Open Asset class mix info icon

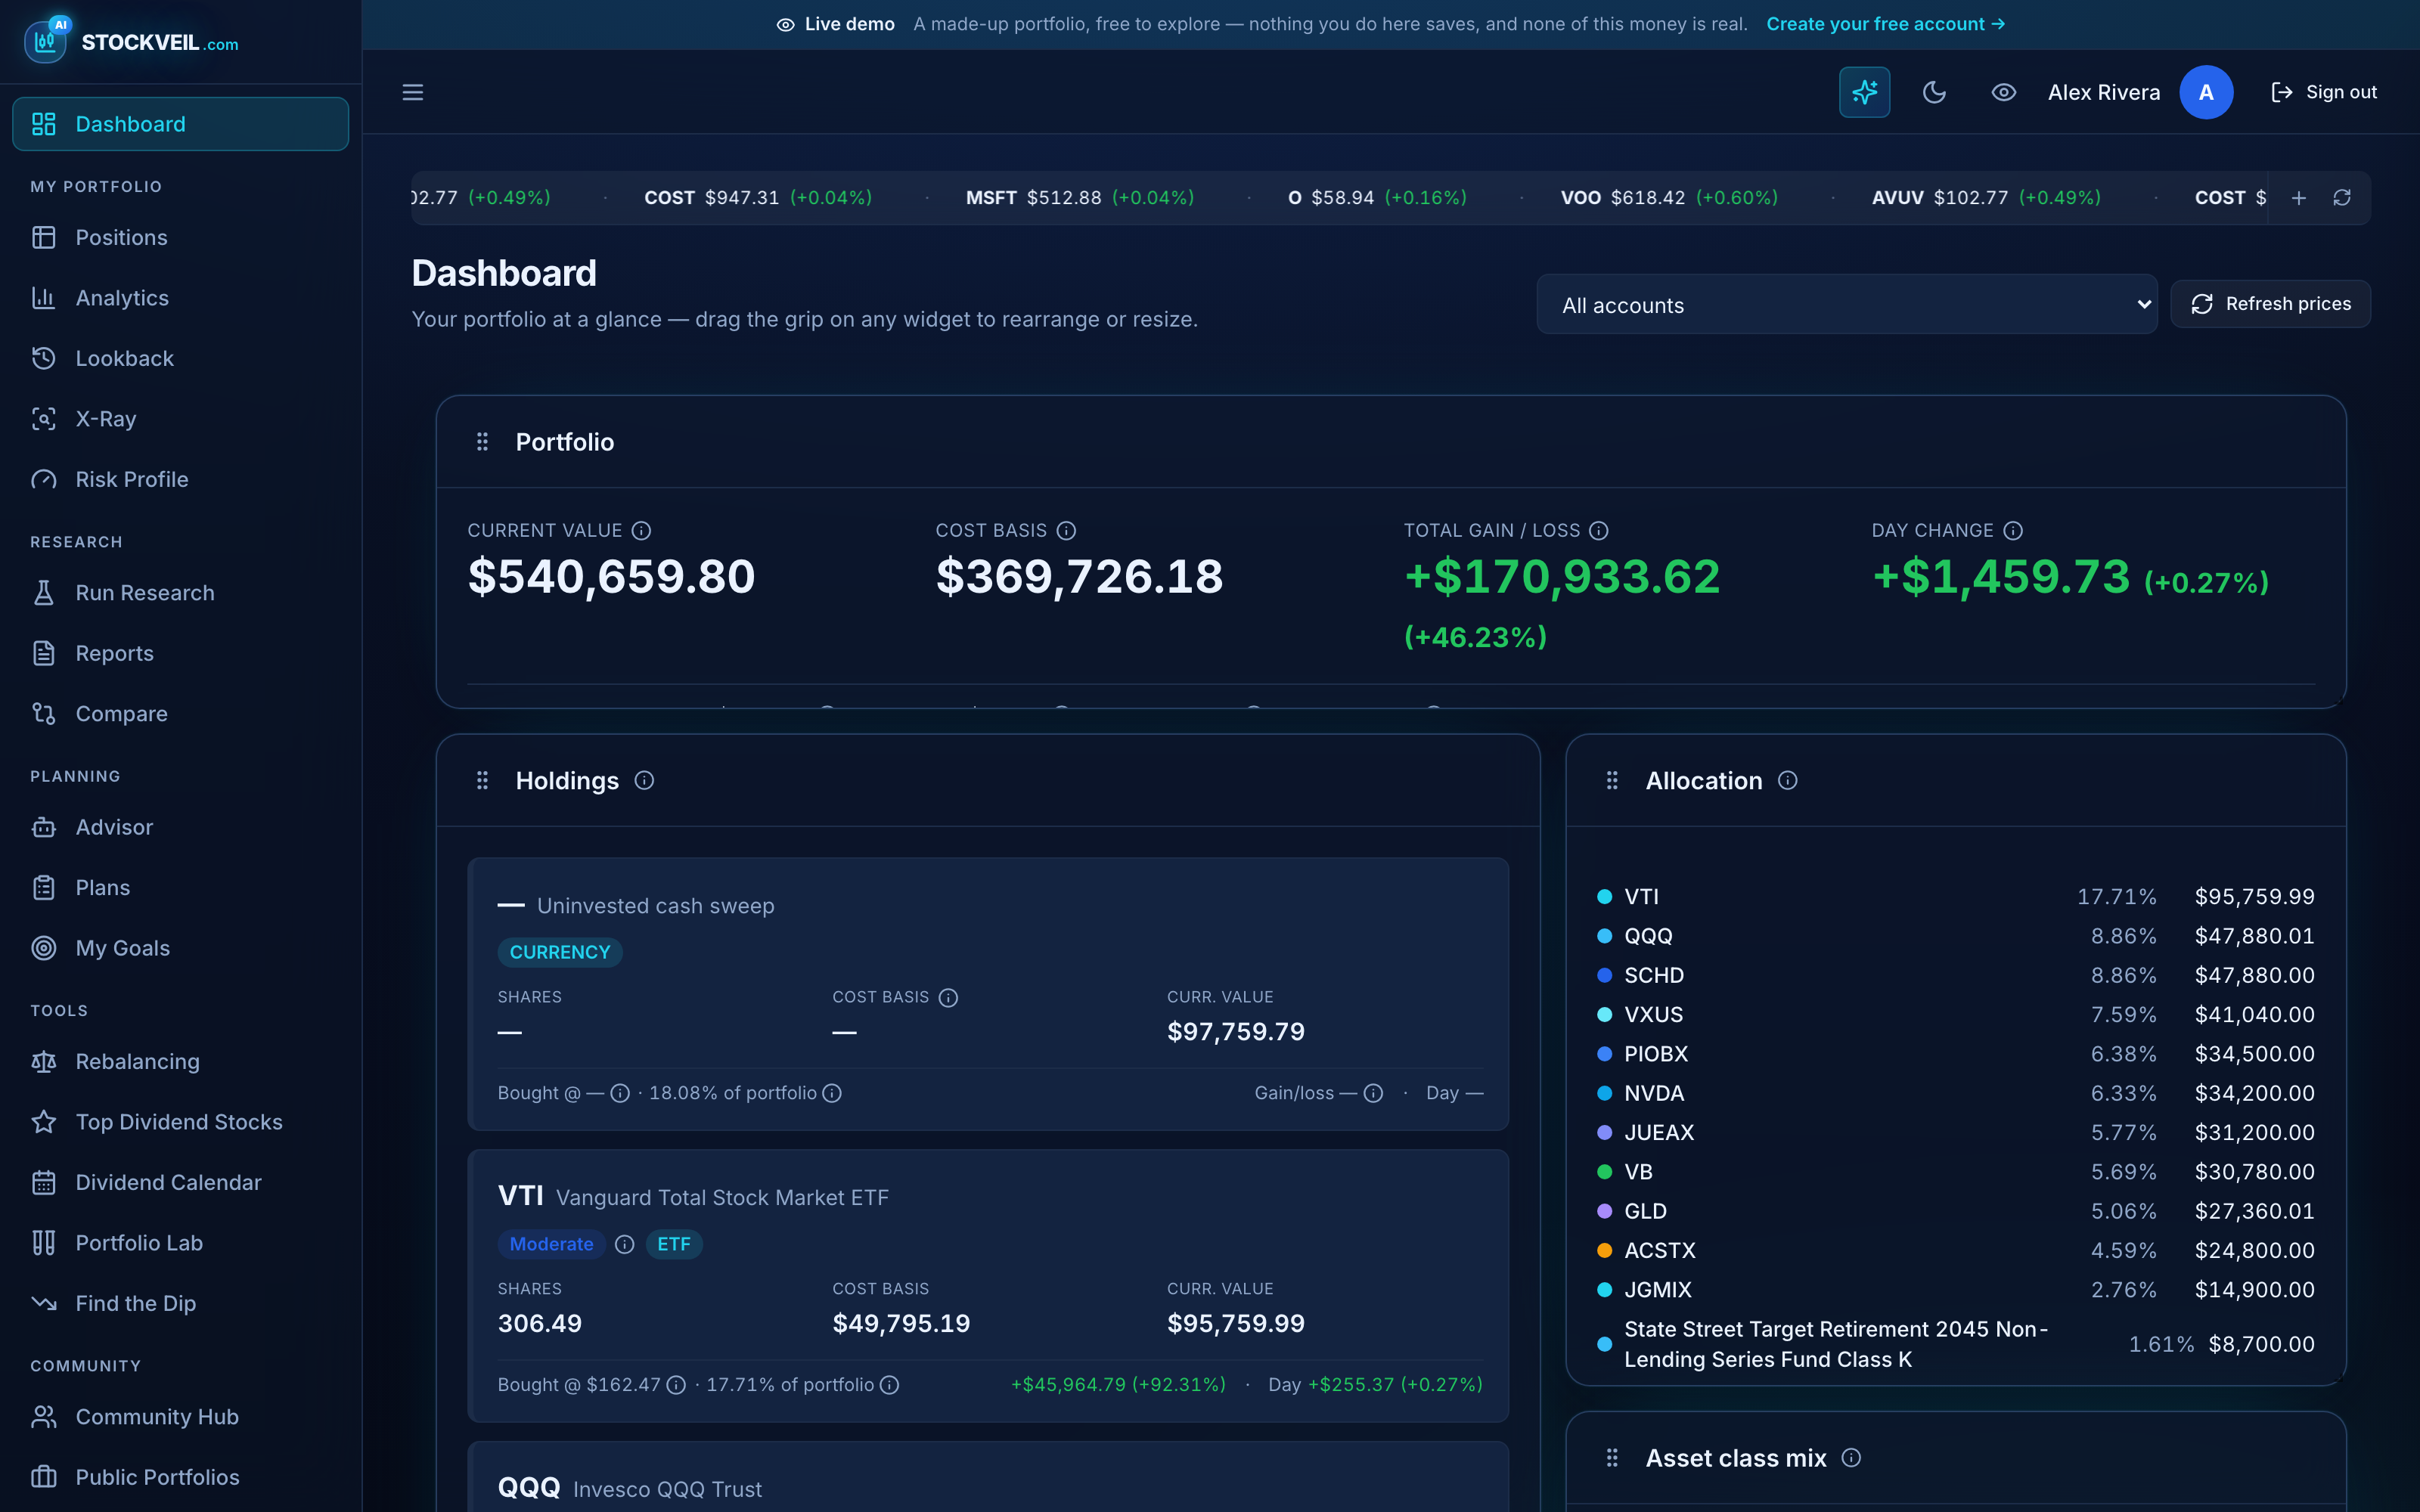[x=1851, y=1458]
